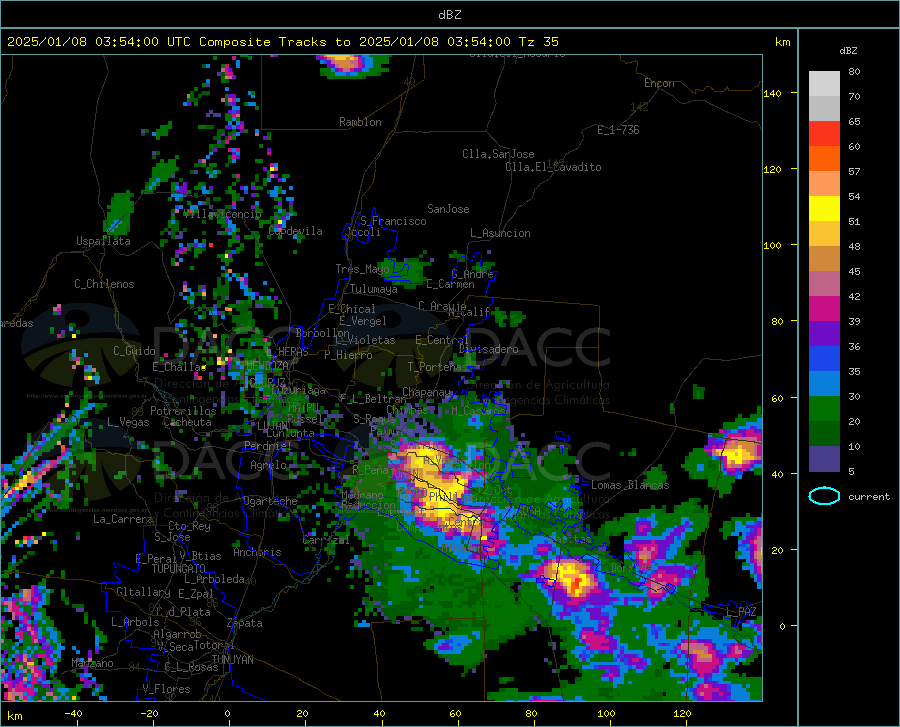
Task: Click the 'V_Flores' map label
Action: [166, 689]
